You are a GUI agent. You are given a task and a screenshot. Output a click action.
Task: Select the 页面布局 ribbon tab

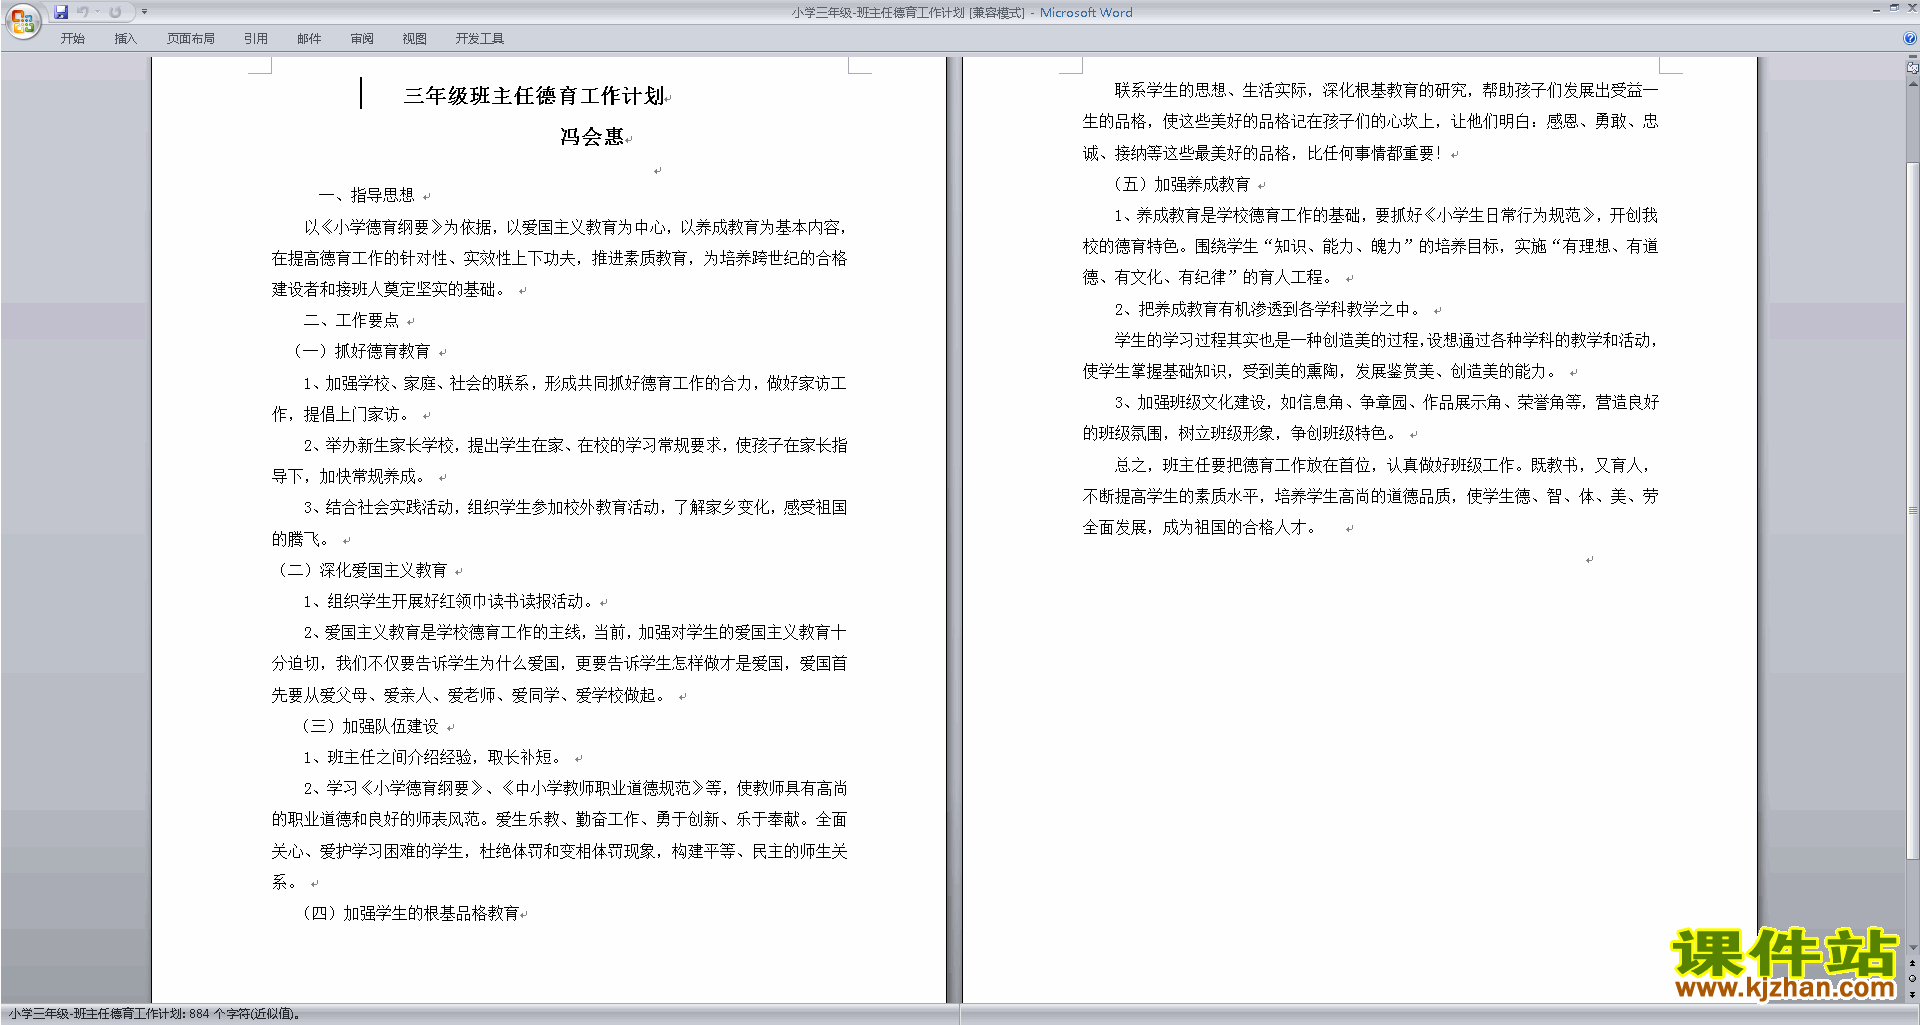coord(191,38)
